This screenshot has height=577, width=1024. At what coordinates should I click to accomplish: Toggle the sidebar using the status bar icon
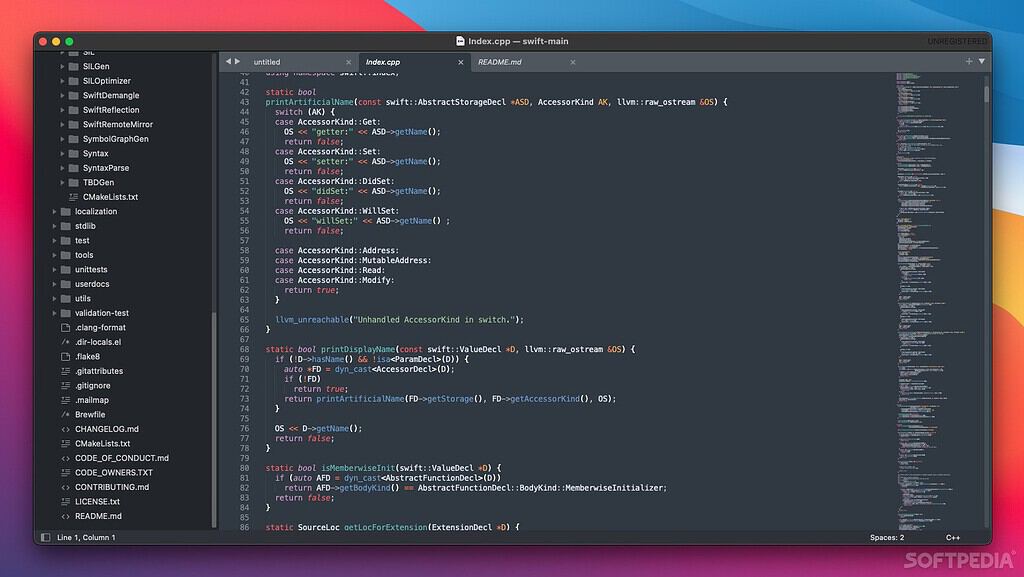click(45, 537)
